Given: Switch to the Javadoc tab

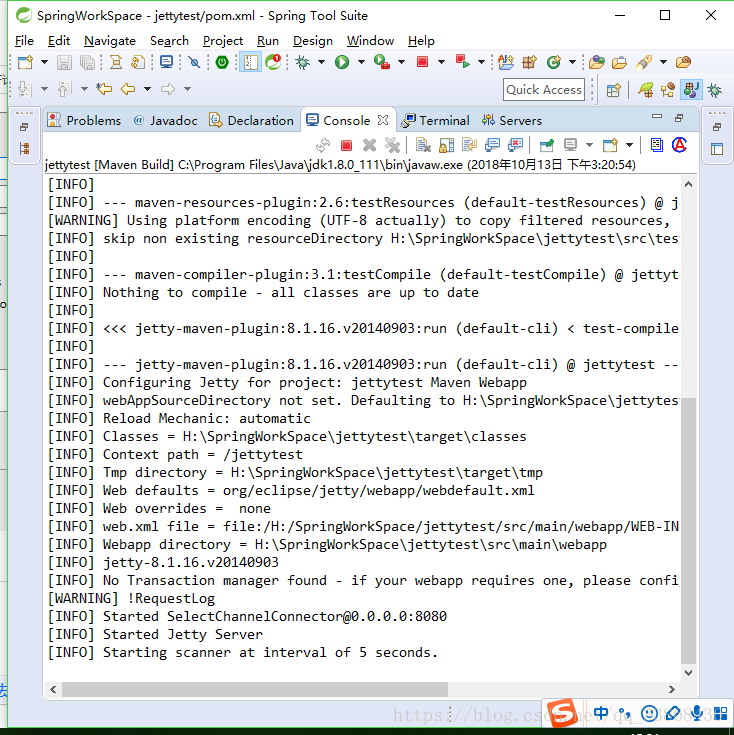Looking at the screenshot, I should [x=165, y=120].
